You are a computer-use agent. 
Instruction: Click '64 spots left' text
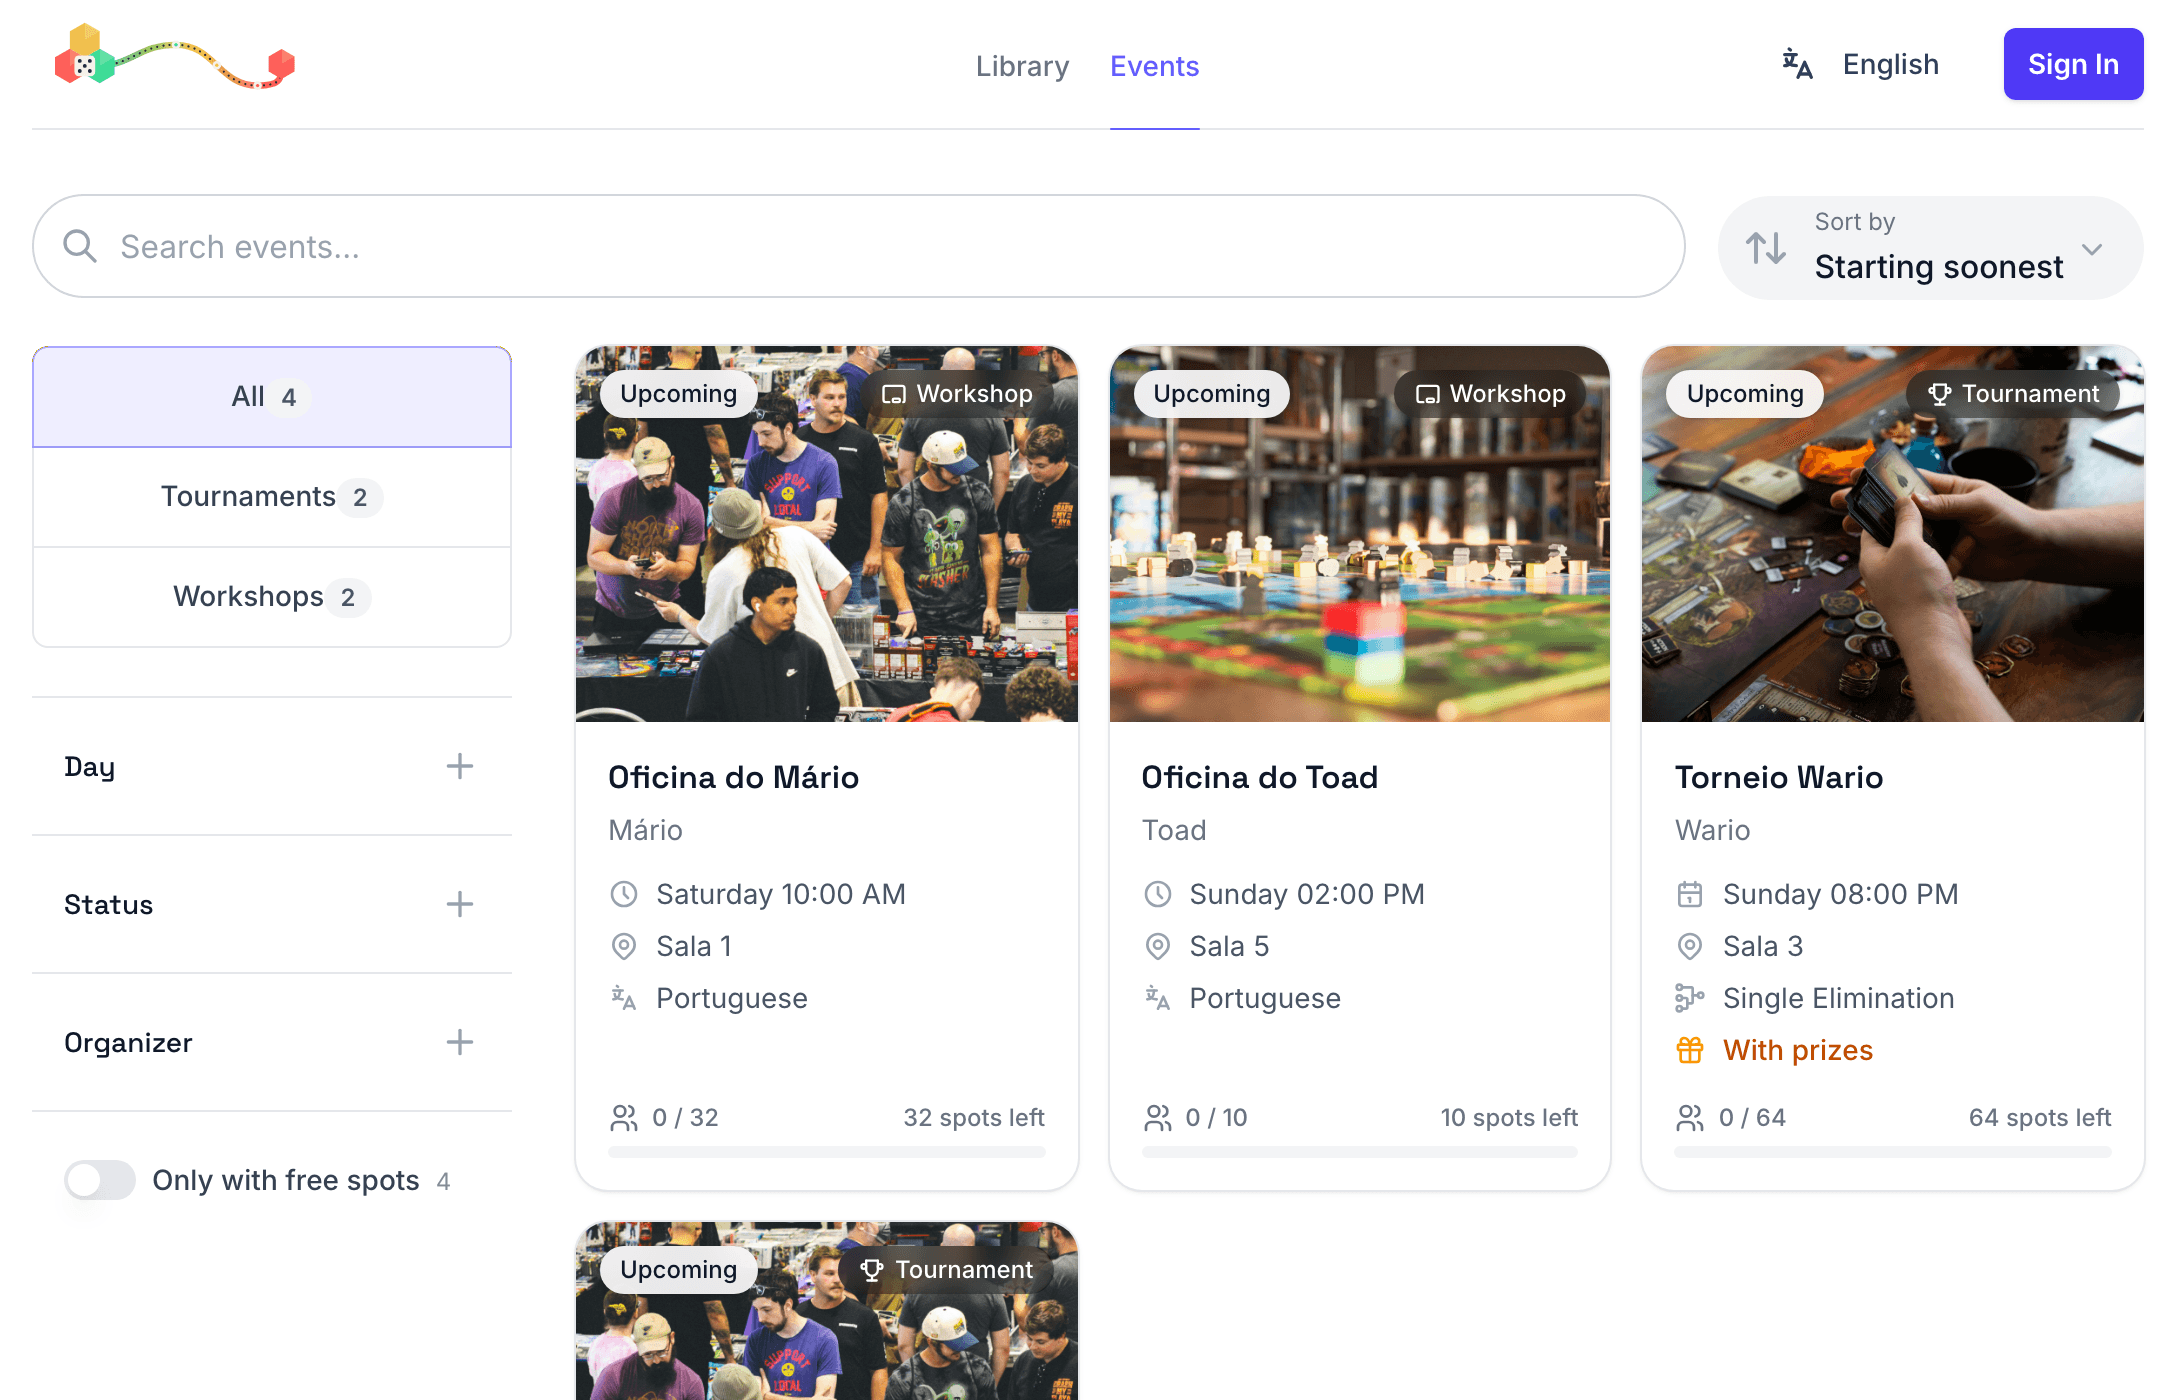click(2040, 1118)
